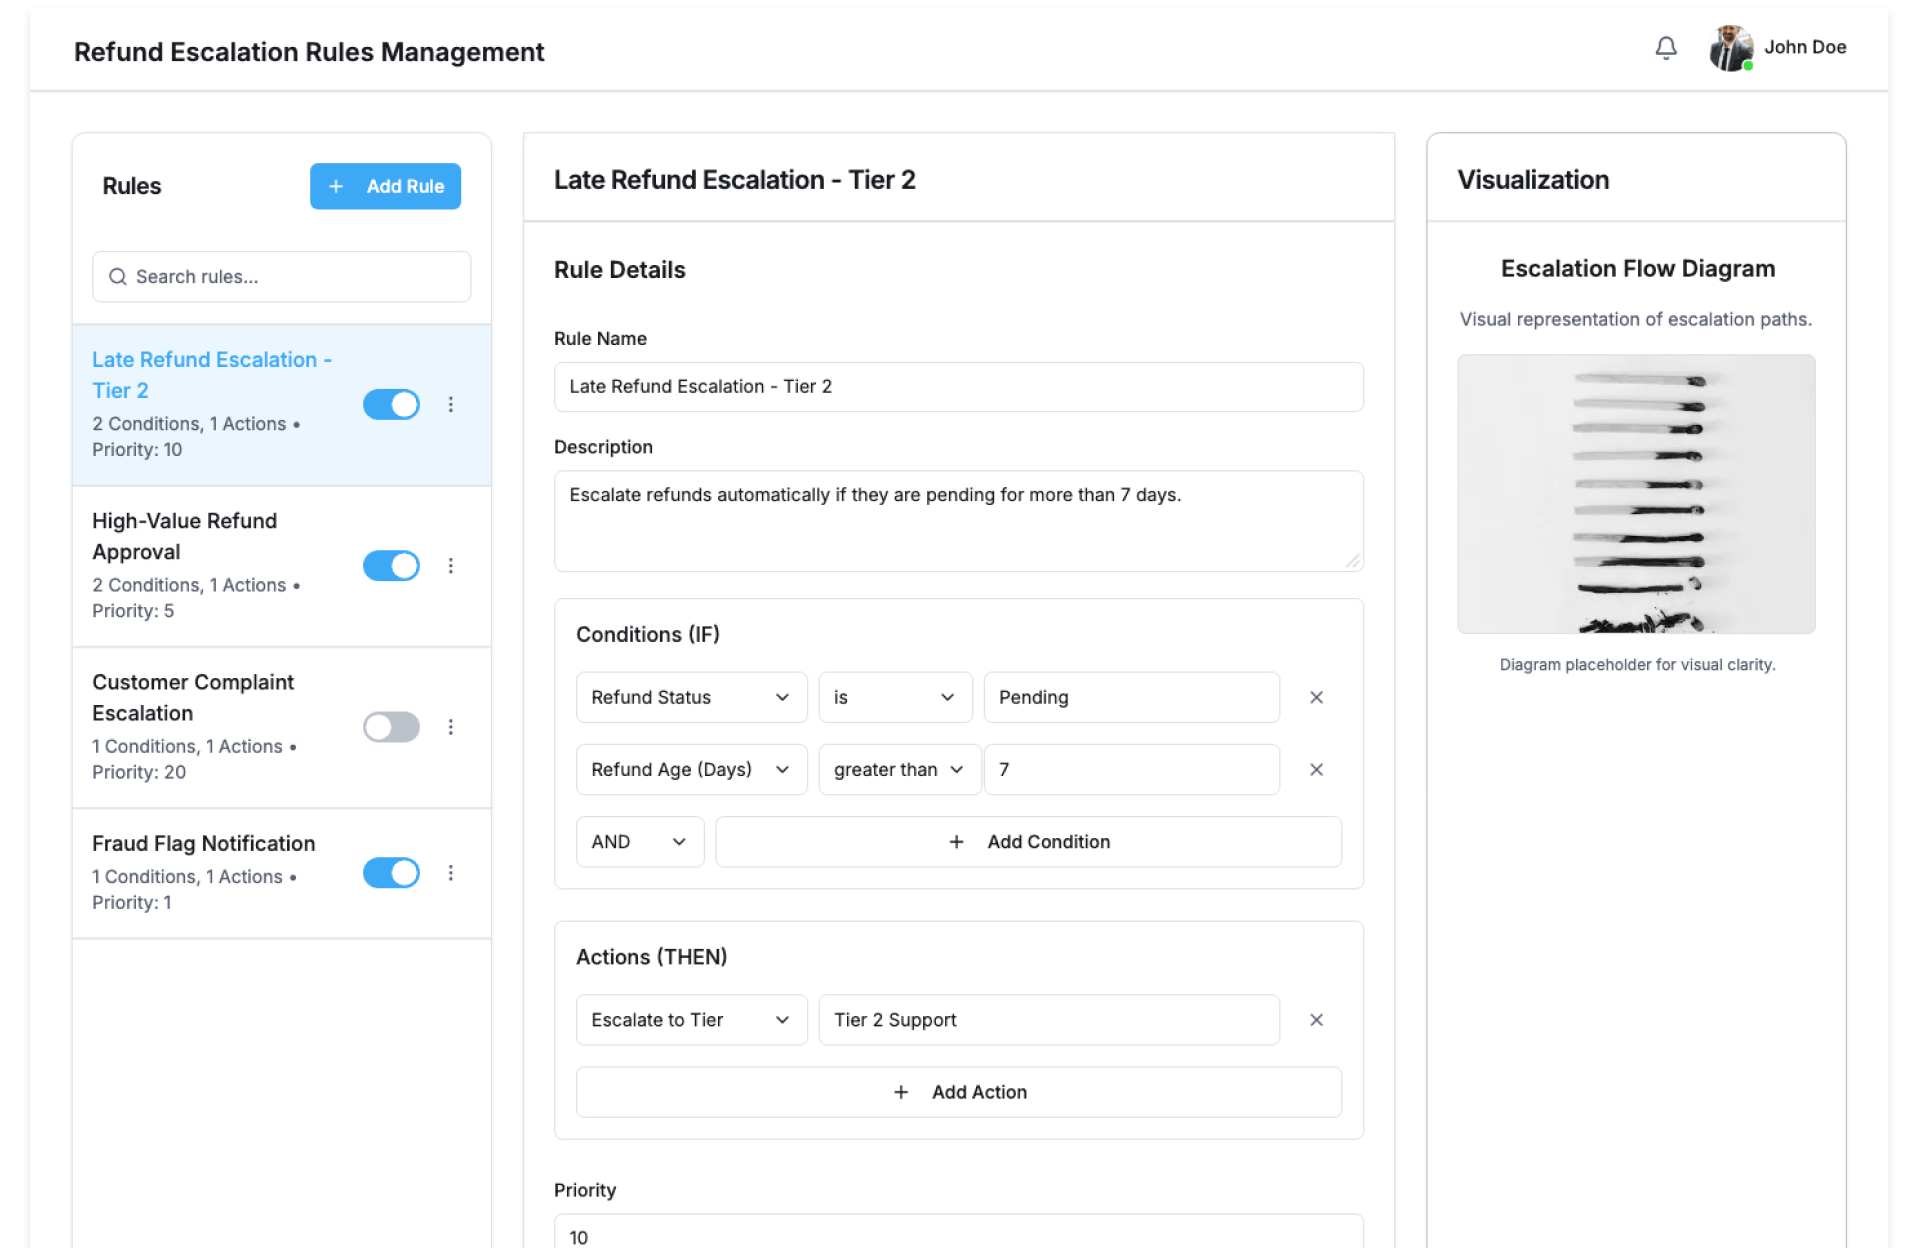Click the Search rules input field
The height and width of the screenshot is (1248, 1920).
(x=282, y=277)
